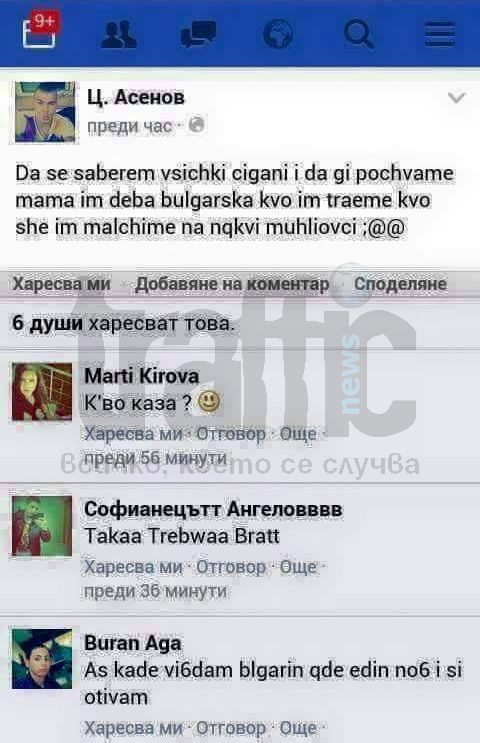Open the notifications globe icon
The width and height of the screenshot is (480, 743).
278,34
